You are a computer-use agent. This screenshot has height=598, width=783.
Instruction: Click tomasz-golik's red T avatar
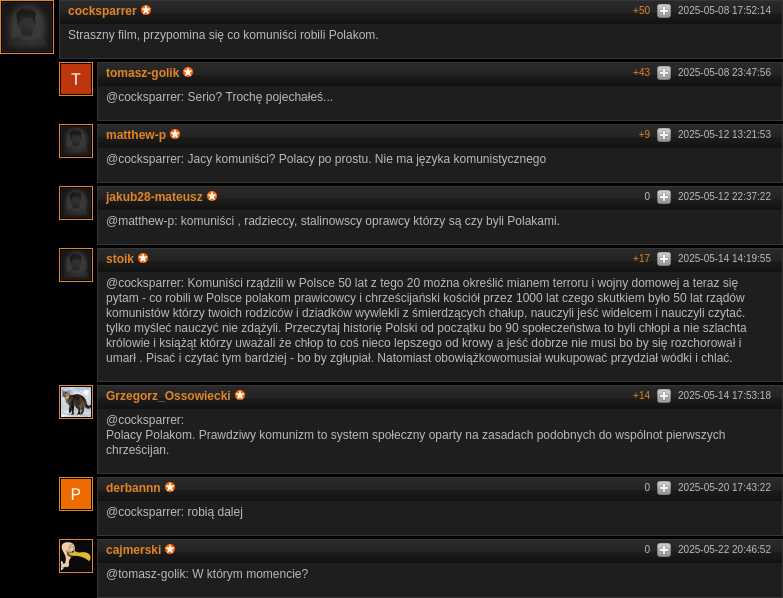(76, 79)
